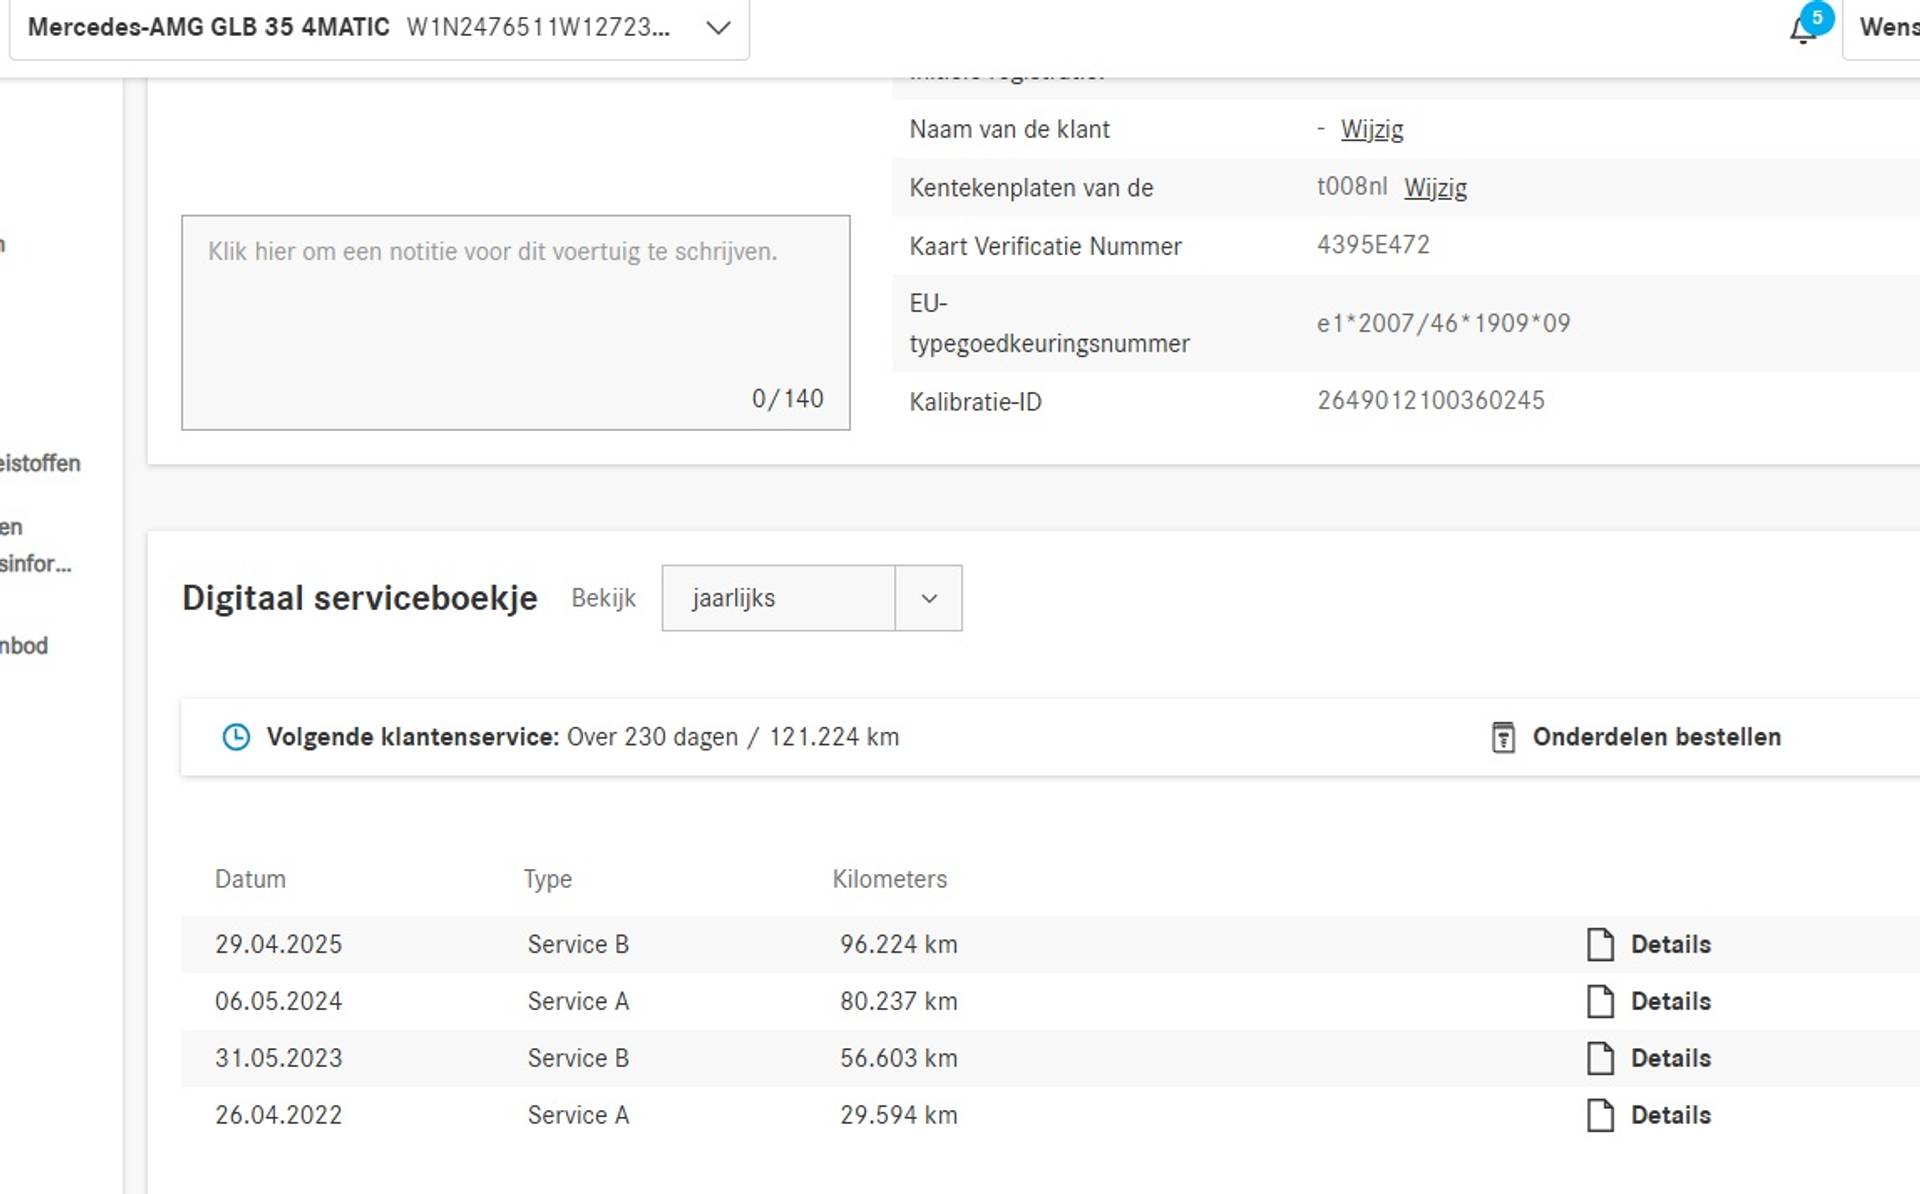Click document icon for 29.04.2025 service
The width and height of the screenshot is (1920, 1194).
(1600, 944)
